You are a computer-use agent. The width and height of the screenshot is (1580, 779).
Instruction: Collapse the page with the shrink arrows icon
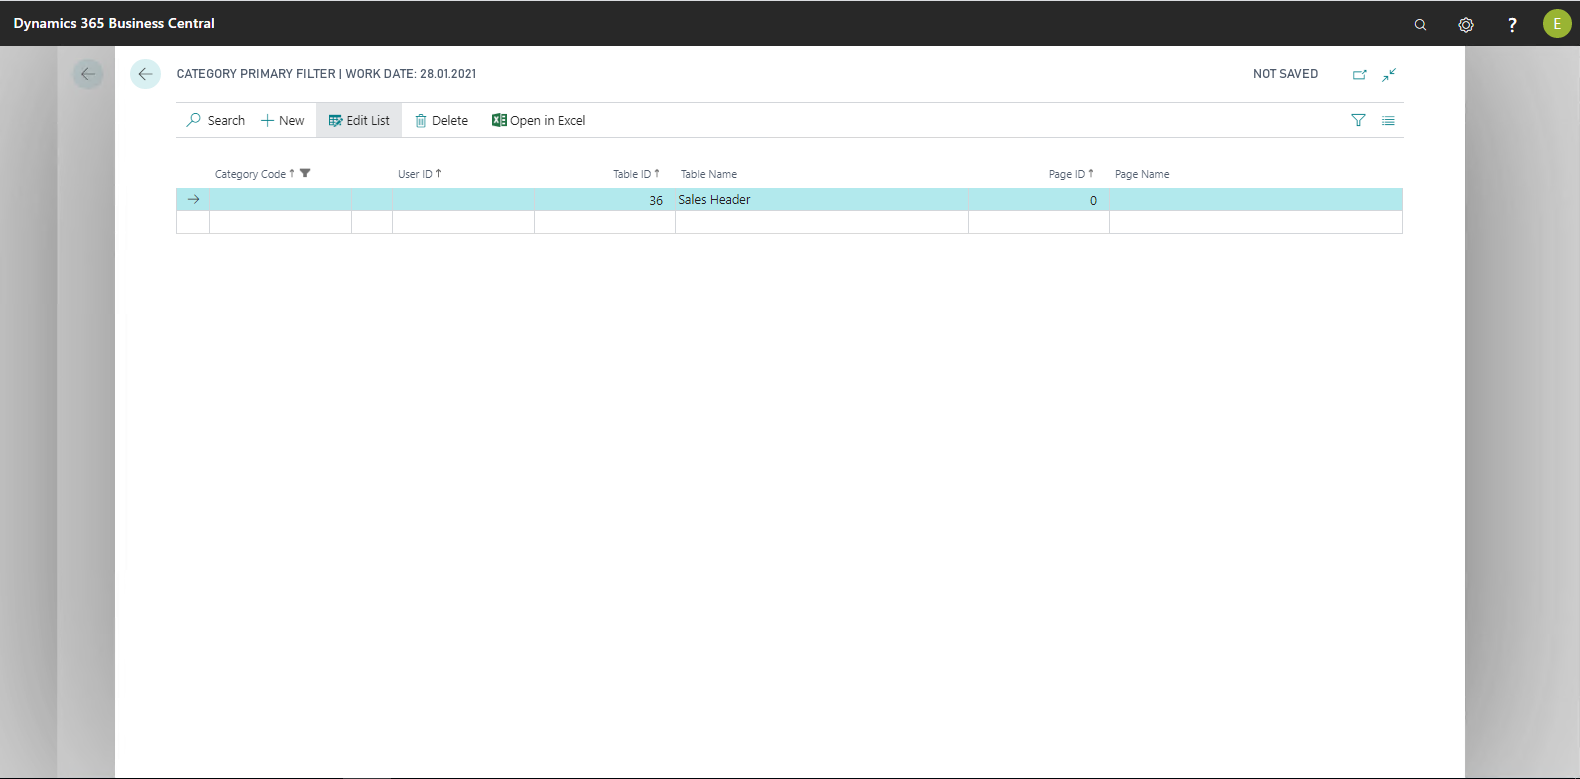[x=1389, y=74]
